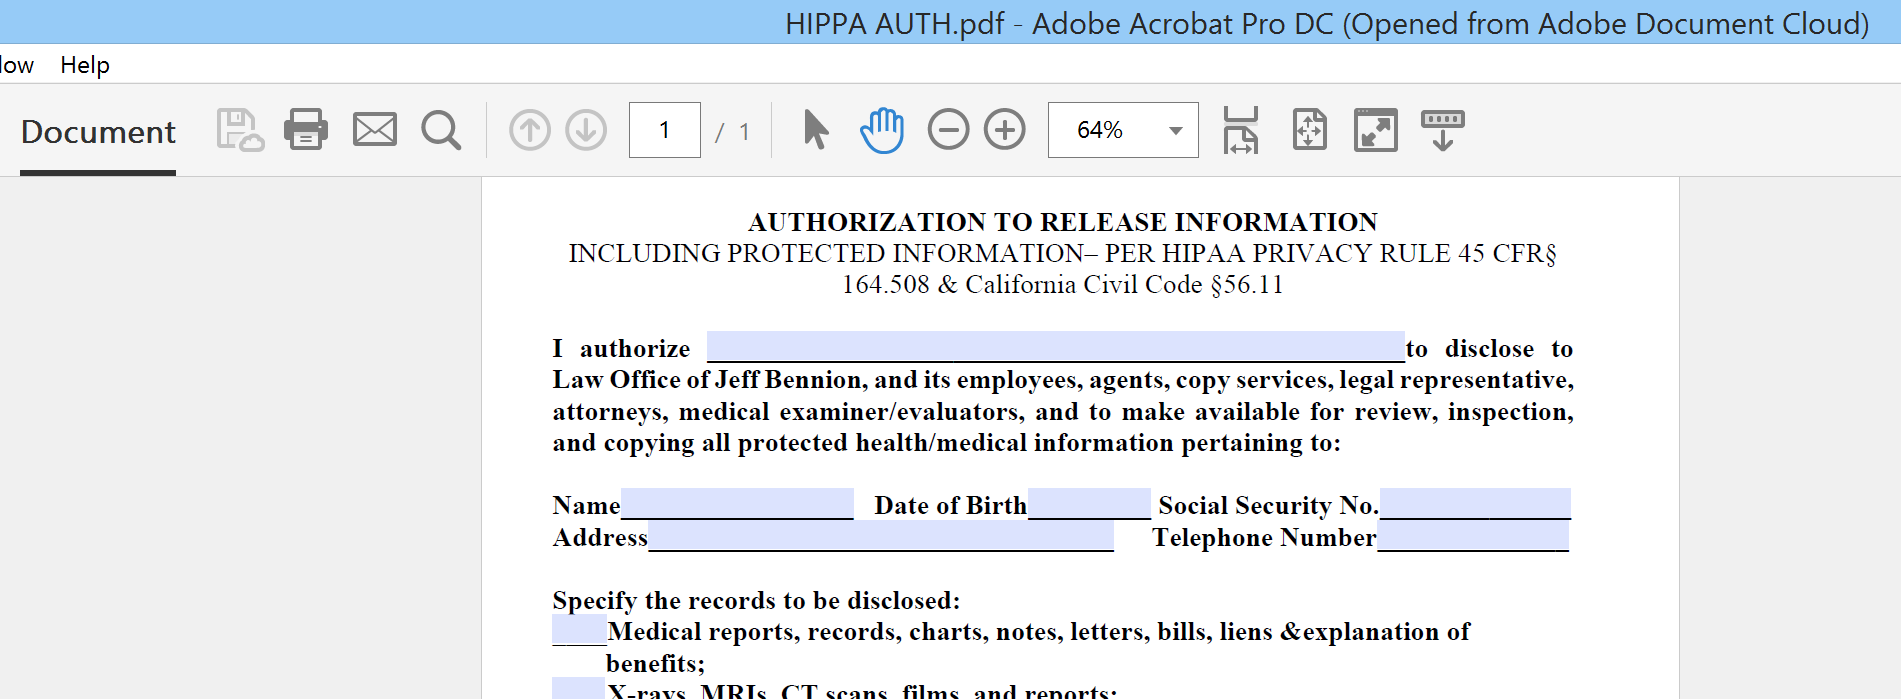Choose the Selection arrow tool
Viewport: 1901px width, 699px height.
pos(816,130)
